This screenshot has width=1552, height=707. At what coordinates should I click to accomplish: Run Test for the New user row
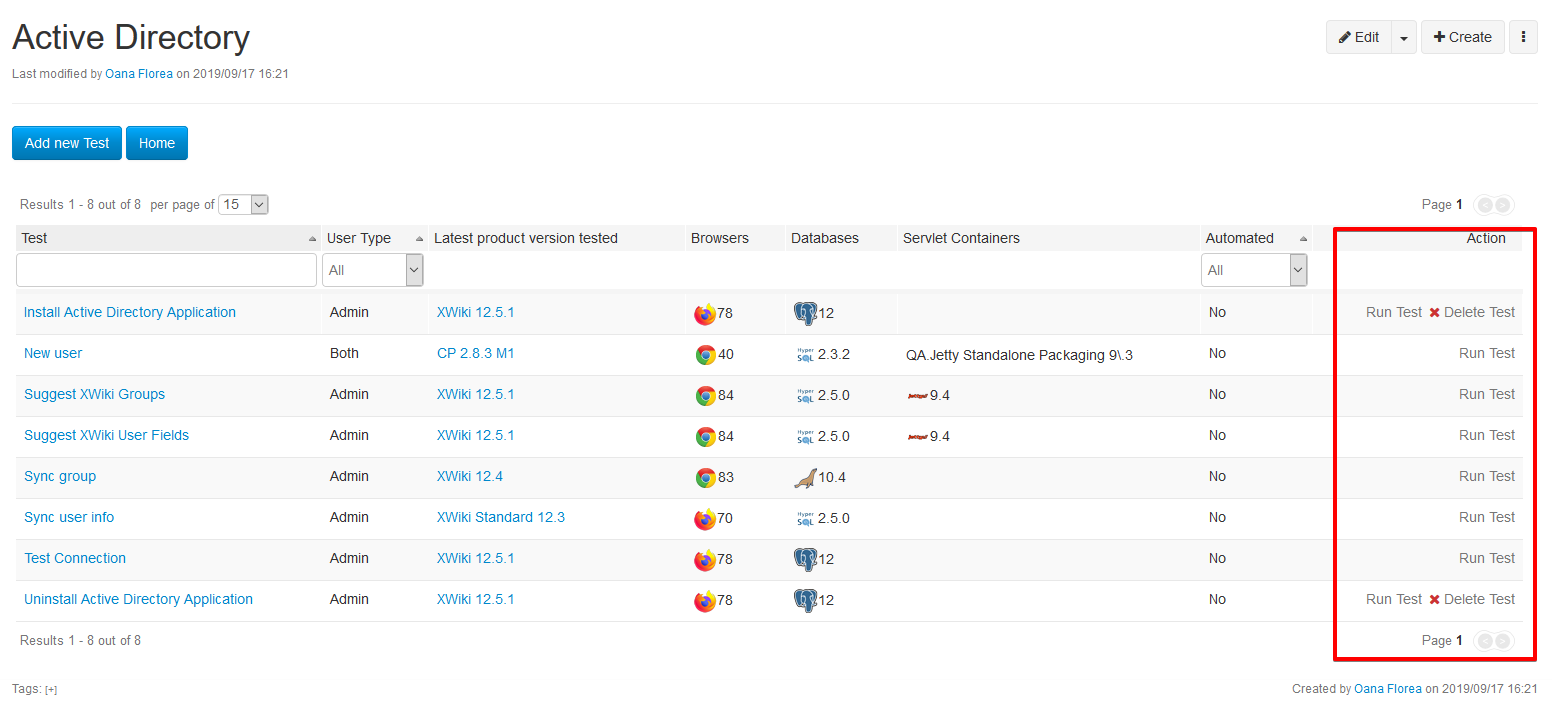pos(1487,353)
